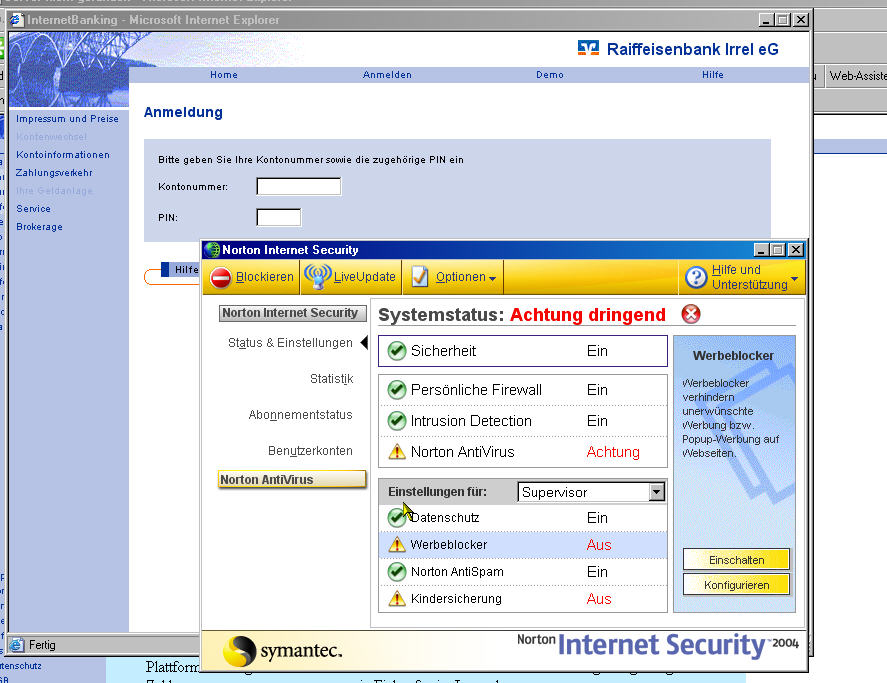The height and width of the screenshot is (683, 887).
Task: Click the Kontonummer input field
Action: click(299, 186)
